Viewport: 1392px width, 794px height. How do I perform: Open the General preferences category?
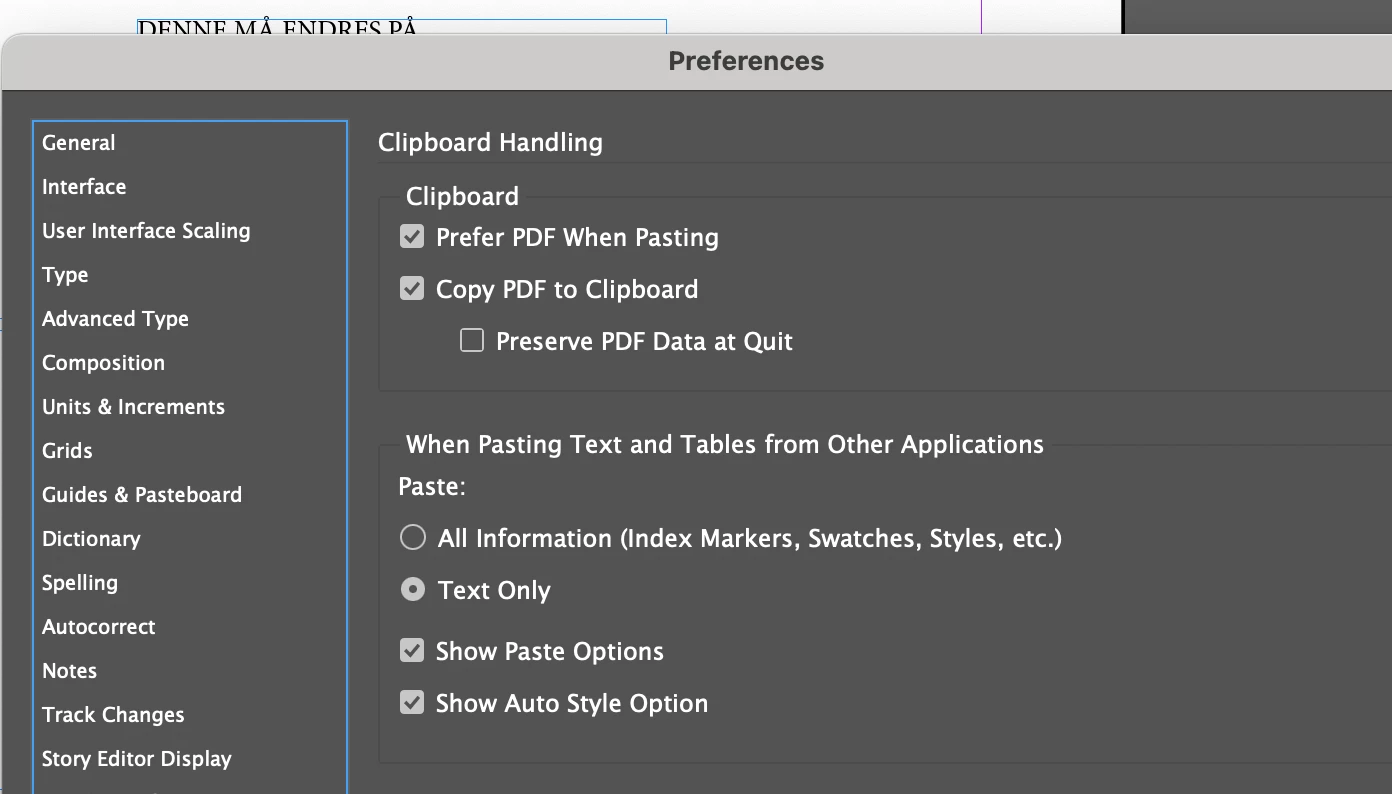[79, 143]
